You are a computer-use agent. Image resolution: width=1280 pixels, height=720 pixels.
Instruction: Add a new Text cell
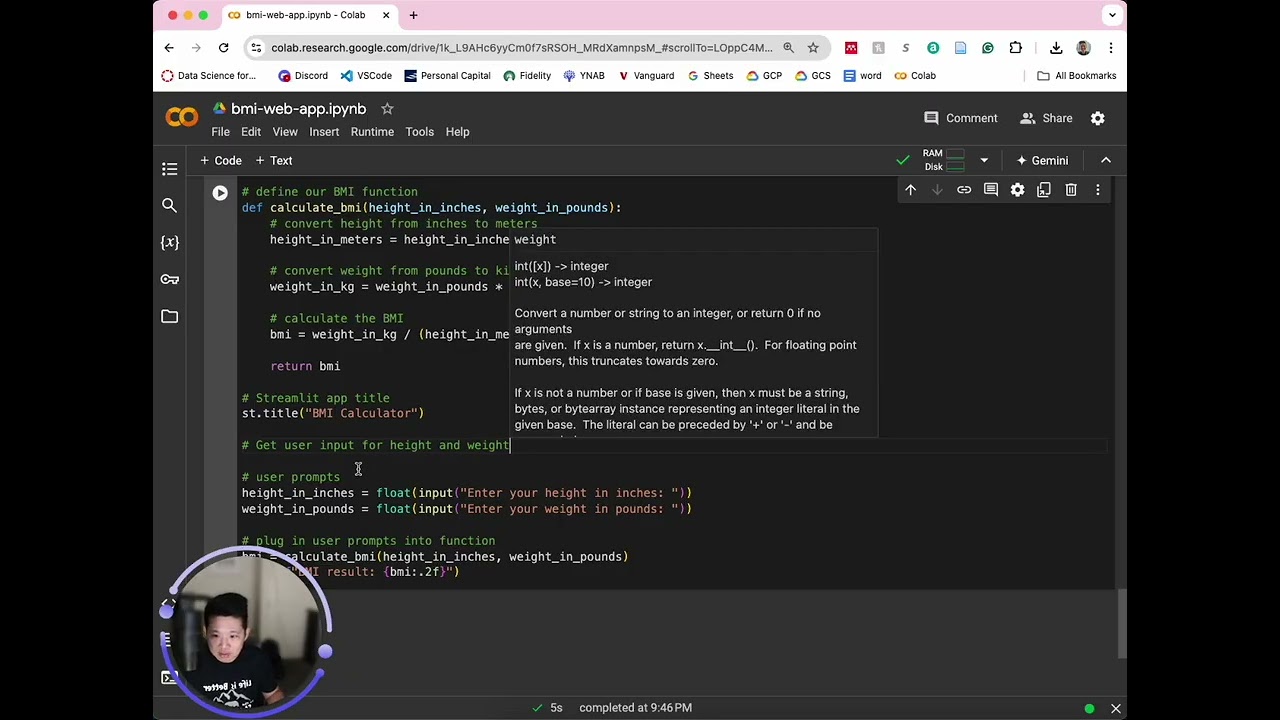click(x=273, y=160)
